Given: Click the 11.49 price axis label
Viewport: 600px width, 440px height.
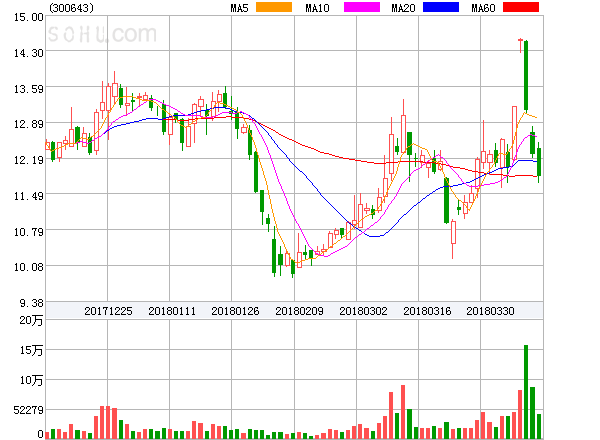Looking at the screenshot, I should point(29,196).
